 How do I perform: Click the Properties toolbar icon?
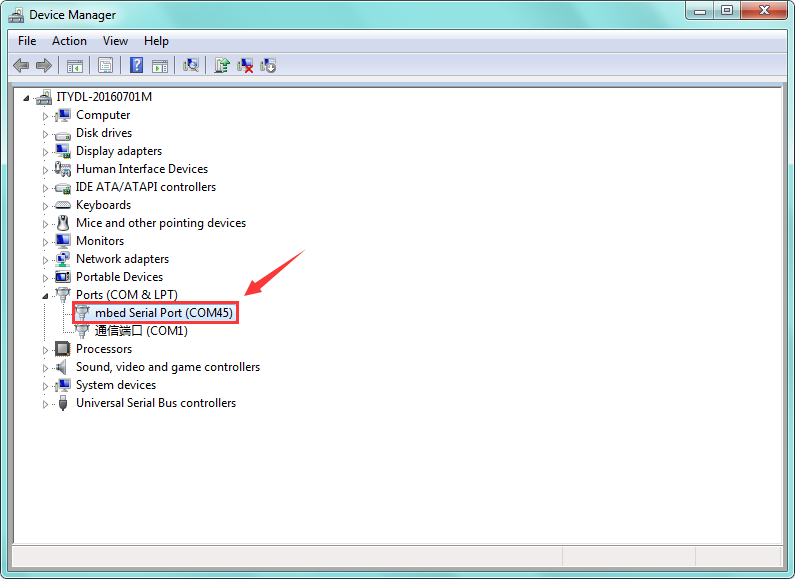coord(105,65)
